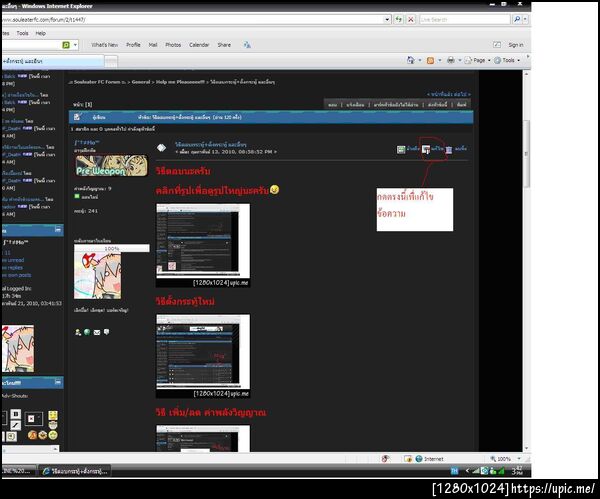Click the personal message icon under avatar
The height and width of the screenshot is (499, 600).
[107, 332]
